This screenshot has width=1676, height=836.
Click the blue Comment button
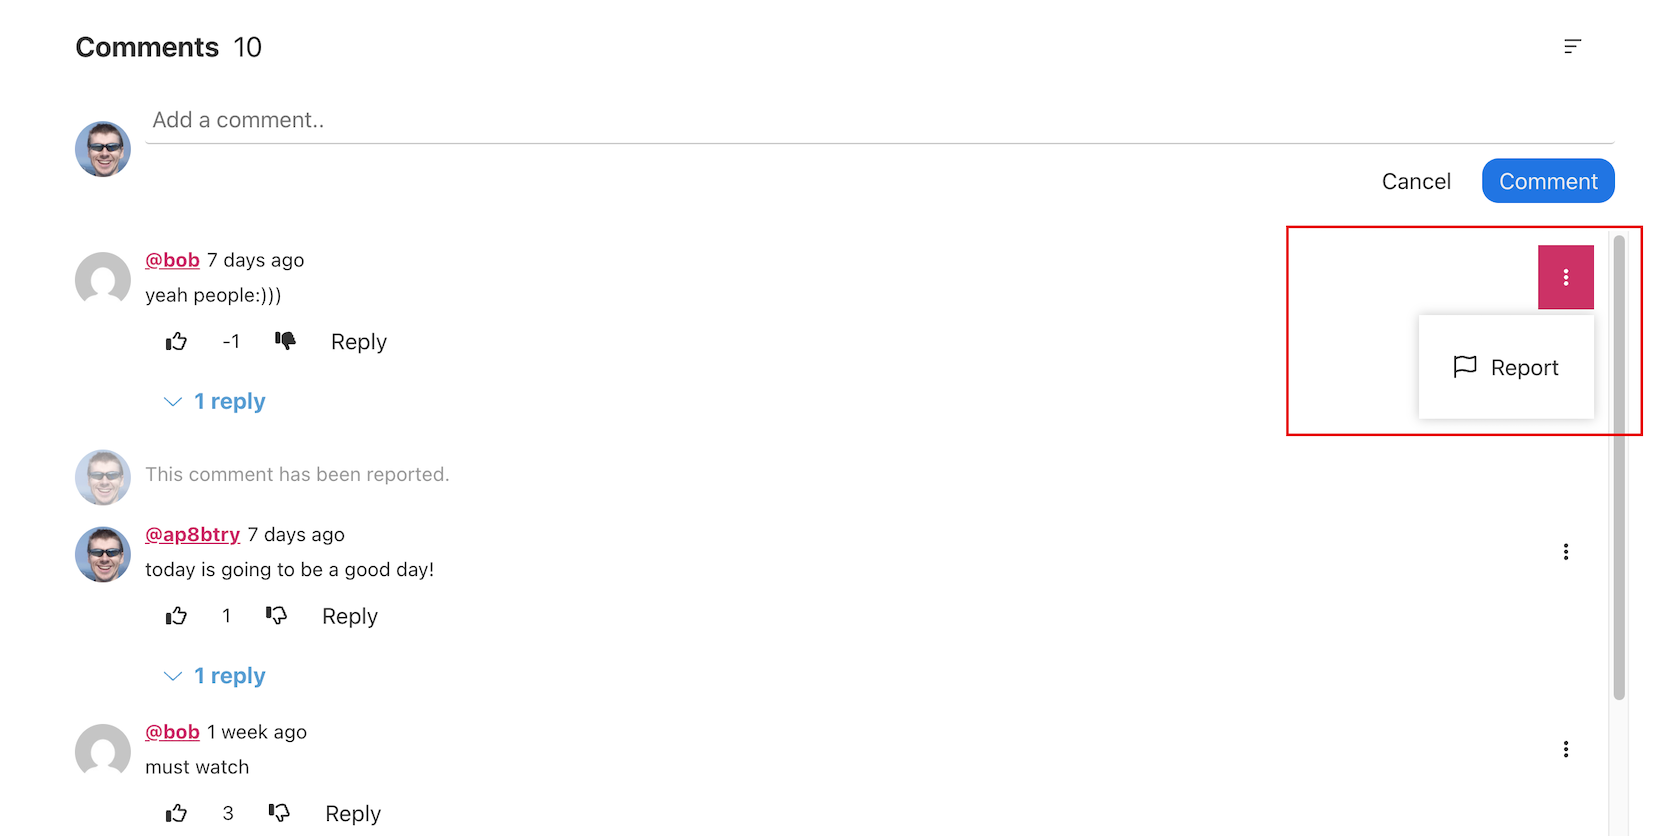tap(1547, 181)
